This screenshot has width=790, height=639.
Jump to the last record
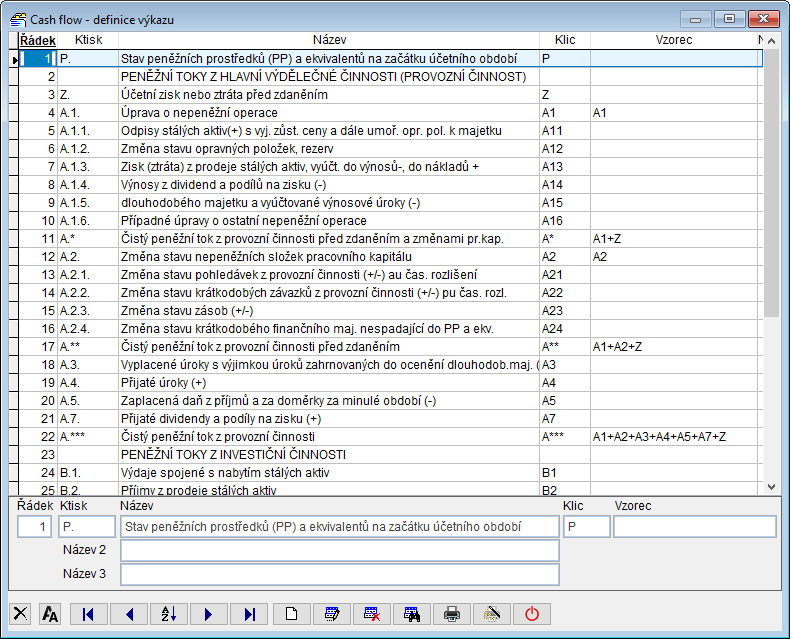(250, 614)
